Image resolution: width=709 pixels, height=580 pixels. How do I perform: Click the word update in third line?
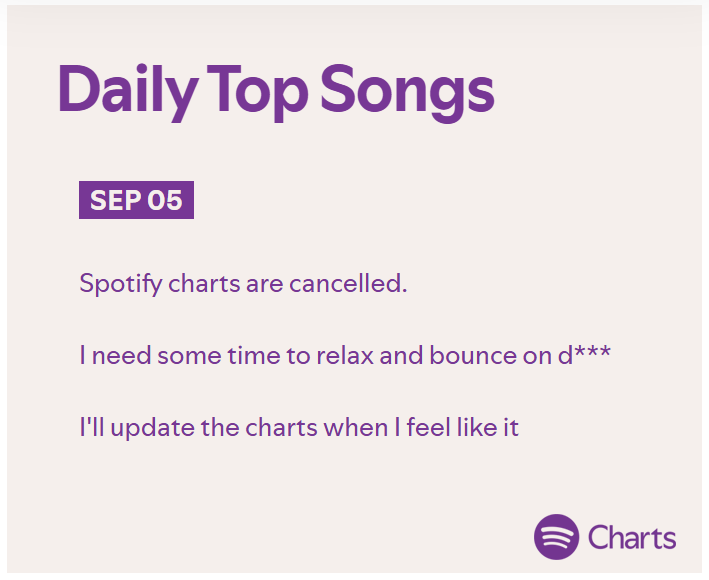pyautogui.click(x=152, y=428)
